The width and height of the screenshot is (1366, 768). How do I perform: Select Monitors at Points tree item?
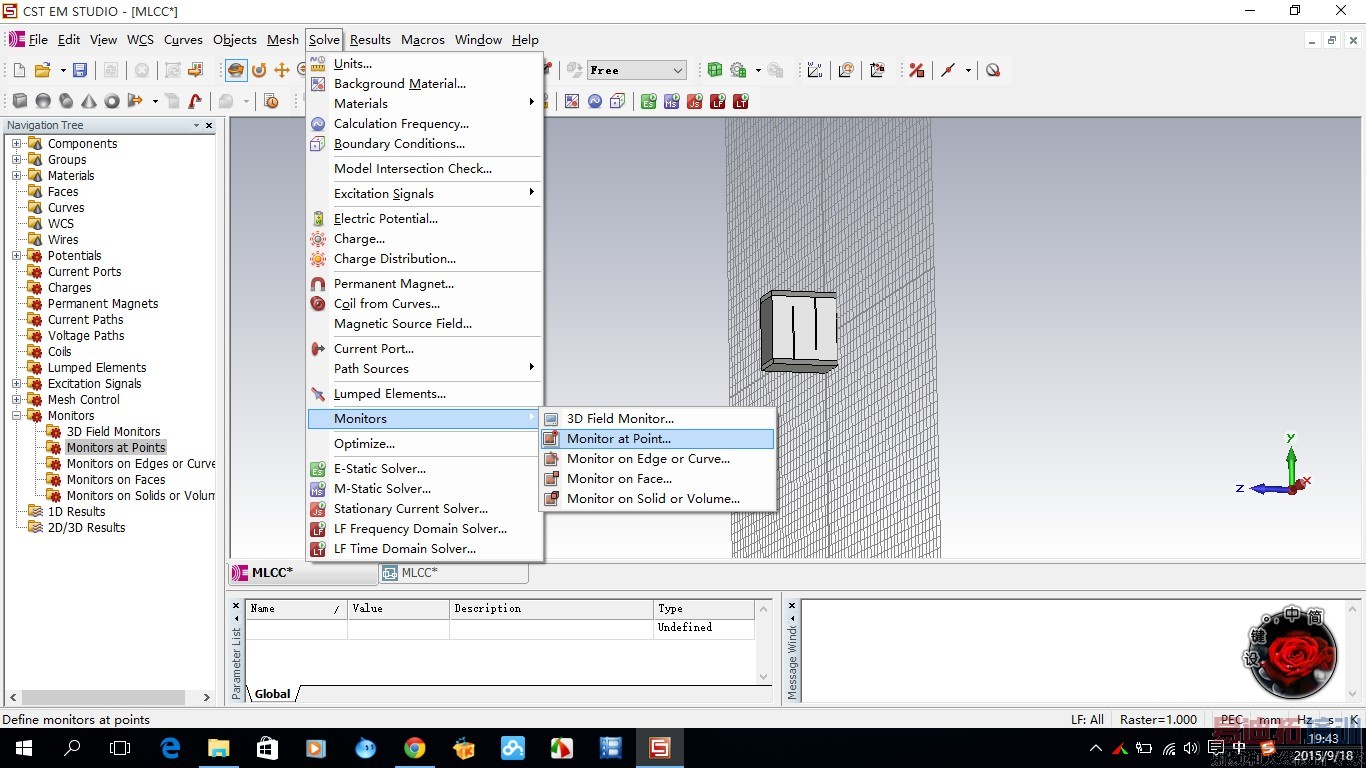point(115,448)
